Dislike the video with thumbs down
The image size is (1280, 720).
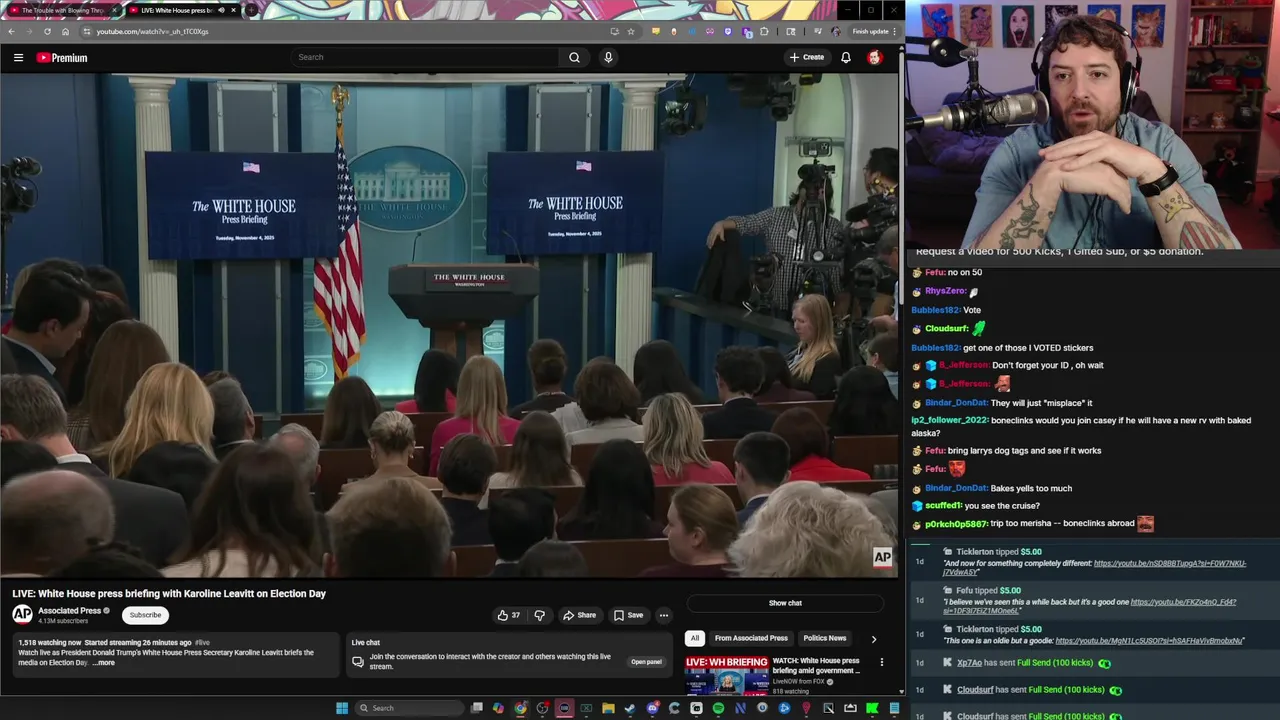coord(539,615)
